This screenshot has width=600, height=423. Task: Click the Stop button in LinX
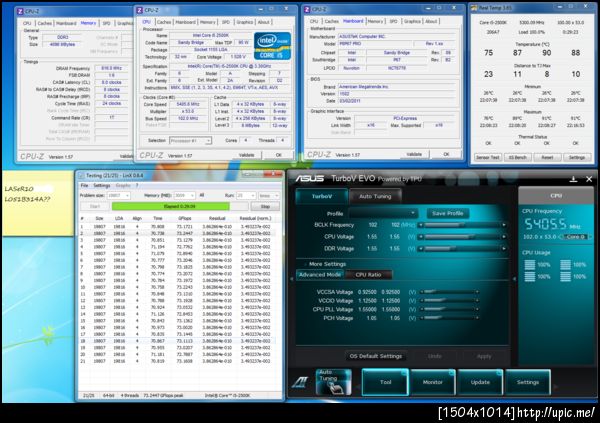pos(265,206)
